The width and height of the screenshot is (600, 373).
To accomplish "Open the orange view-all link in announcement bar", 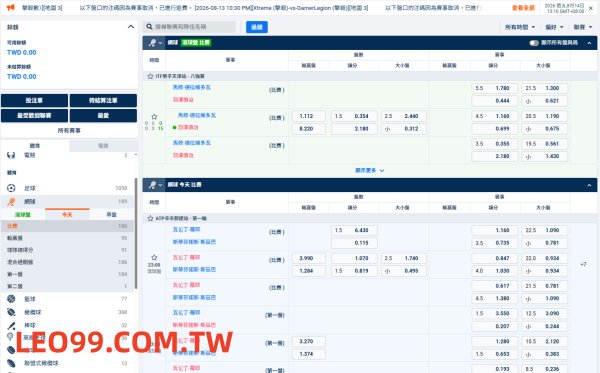I will coord(523,8).
